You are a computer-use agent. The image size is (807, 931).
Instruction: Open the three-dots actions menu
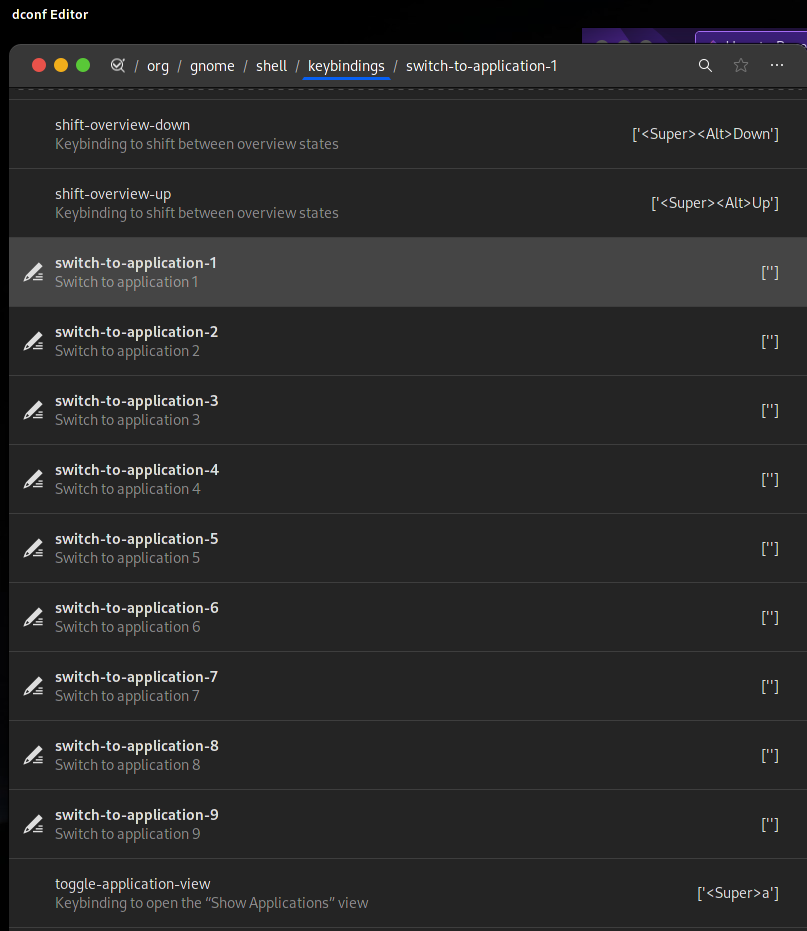pyautogui.click(x=777, y=65)
